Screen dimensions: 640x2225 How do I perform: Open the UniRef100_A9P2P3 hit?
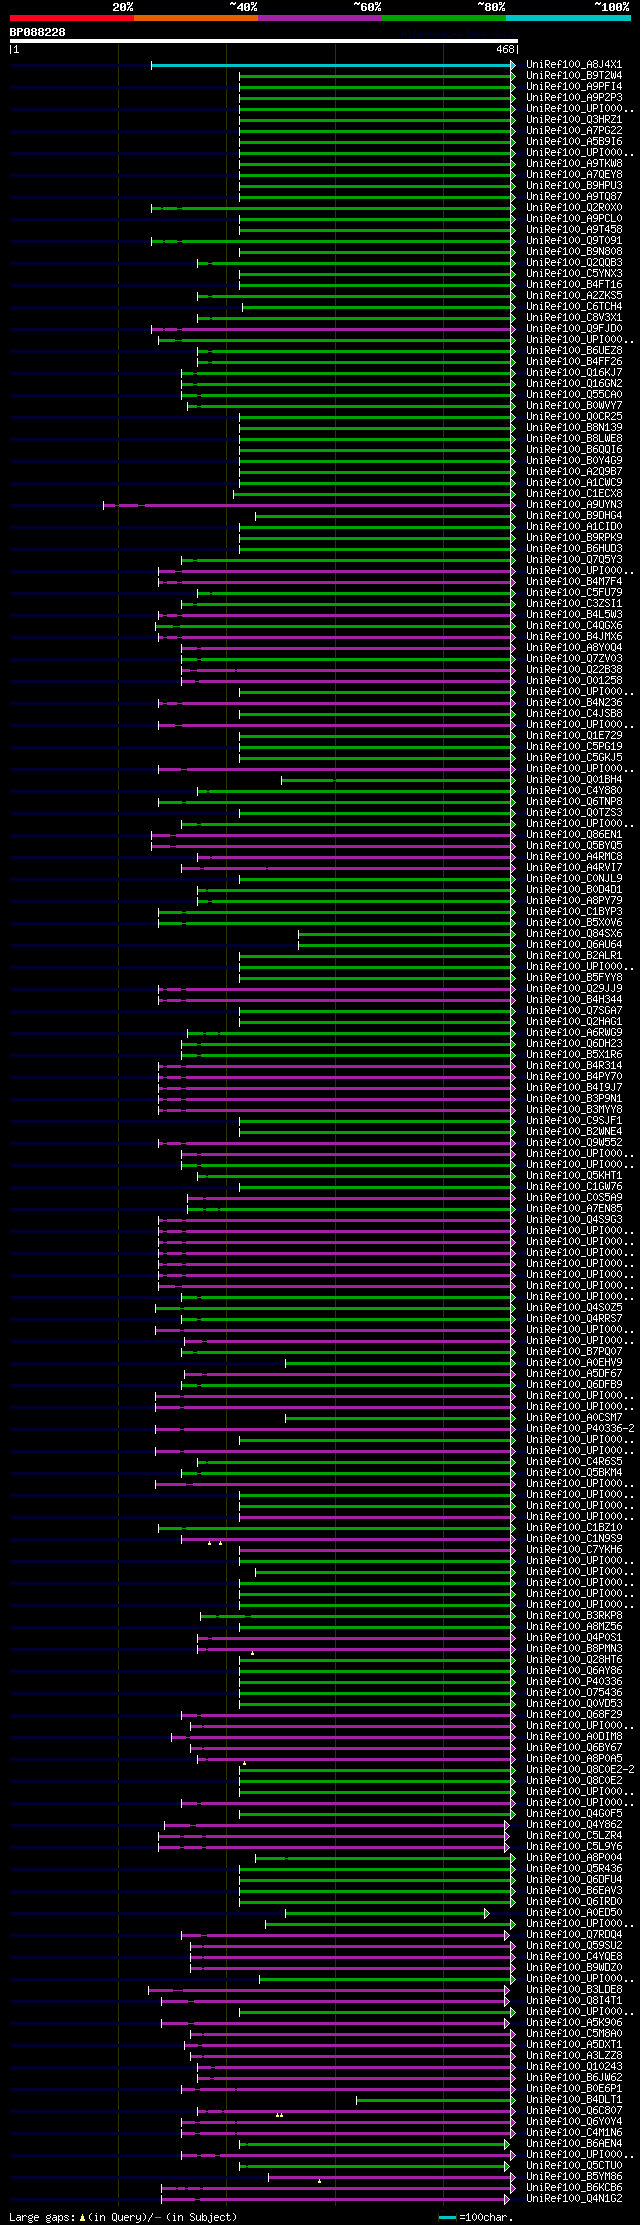(574, 98)
